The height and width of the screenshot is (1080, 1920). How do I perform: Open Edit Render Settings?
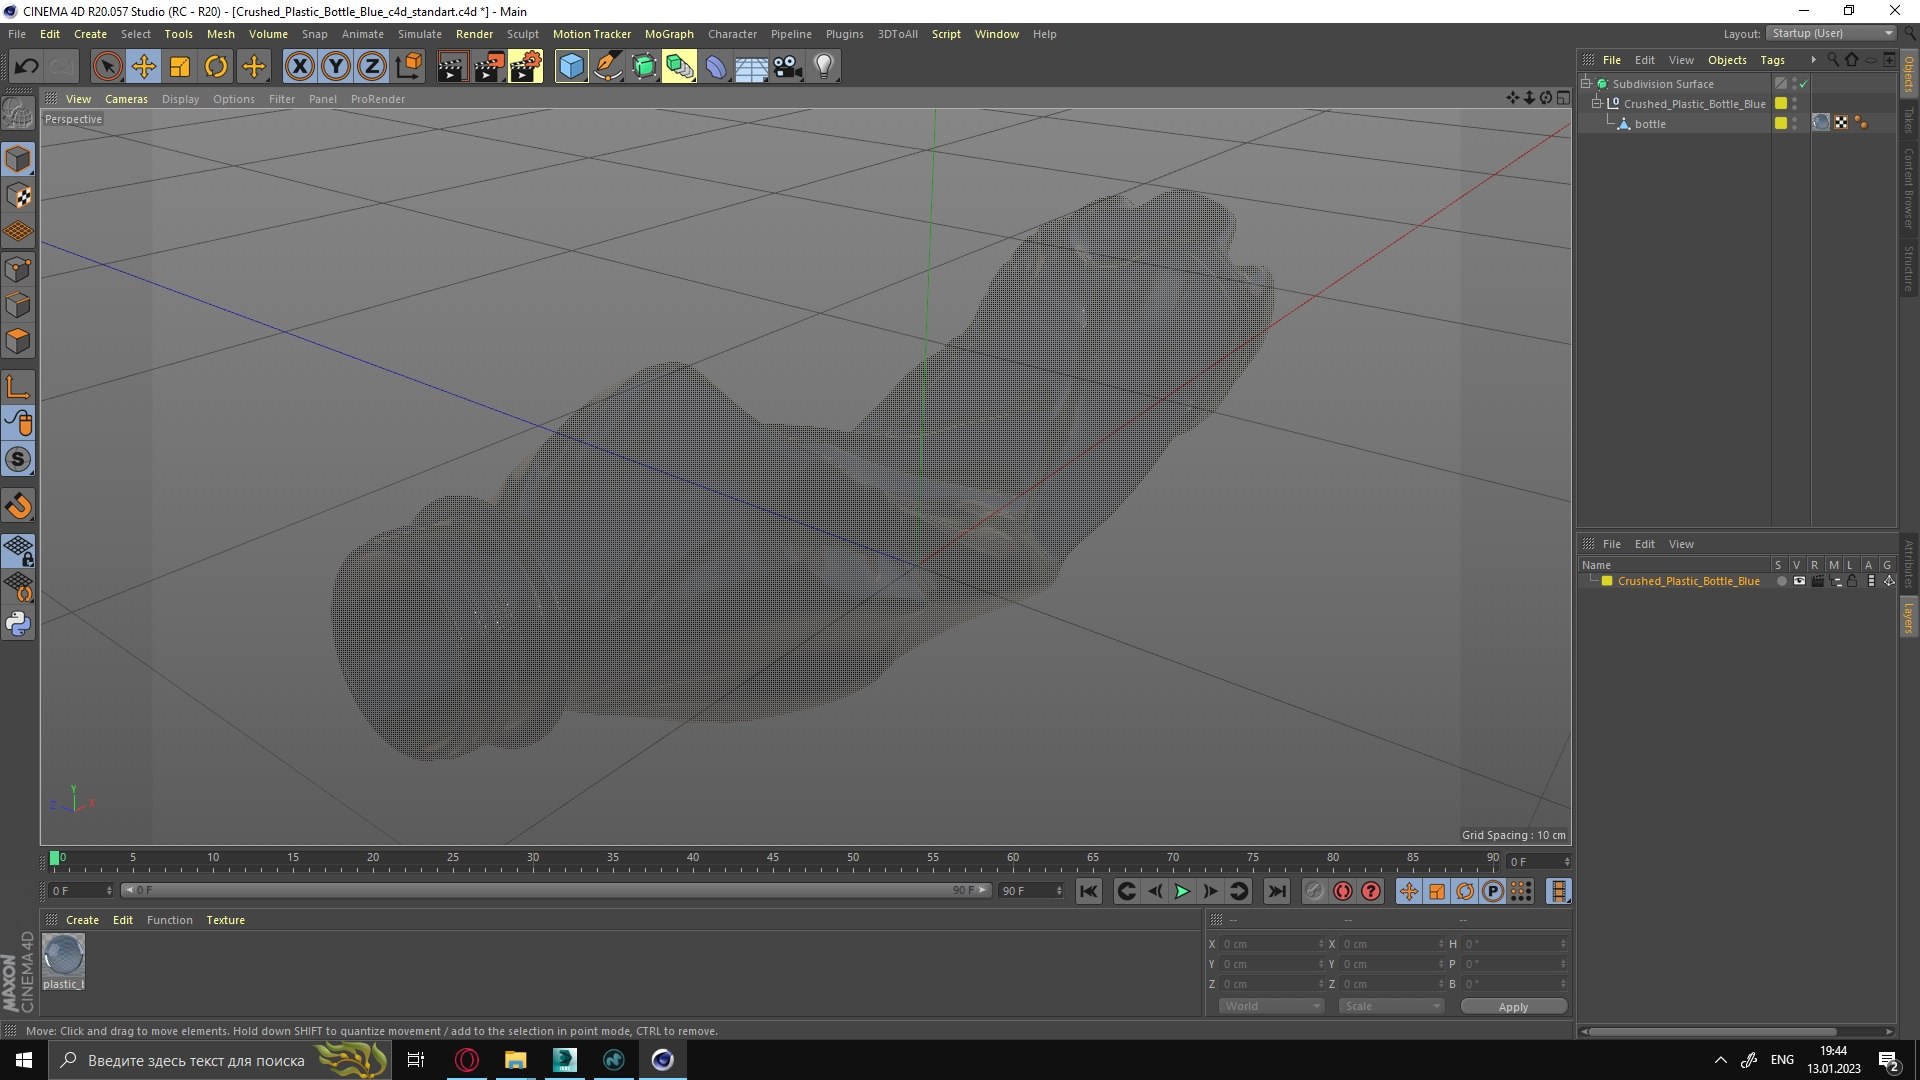526,67
